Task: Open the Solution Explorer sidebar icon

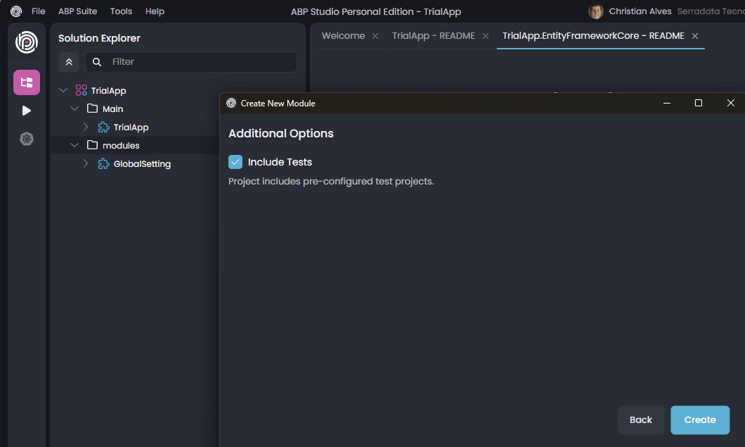Action: pos(27,82)
